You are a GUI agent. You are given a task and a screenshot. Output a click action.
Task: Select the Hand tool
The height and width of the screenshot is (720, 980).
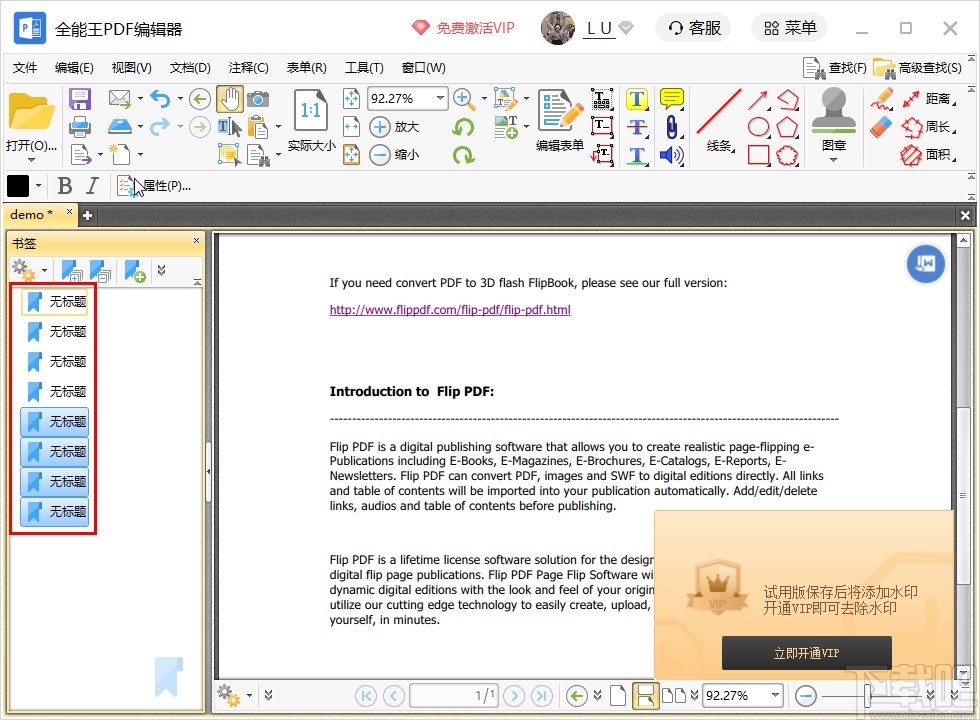(x=229, y=99)
